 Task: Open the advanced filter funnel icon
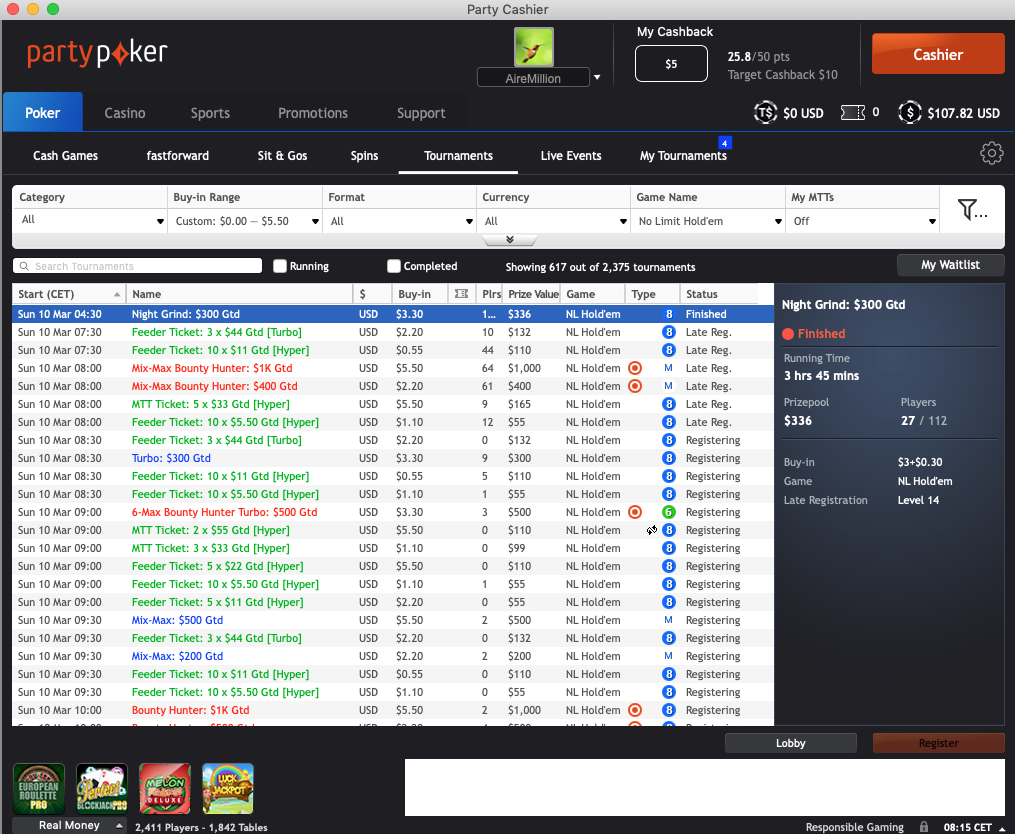(972, 209)
